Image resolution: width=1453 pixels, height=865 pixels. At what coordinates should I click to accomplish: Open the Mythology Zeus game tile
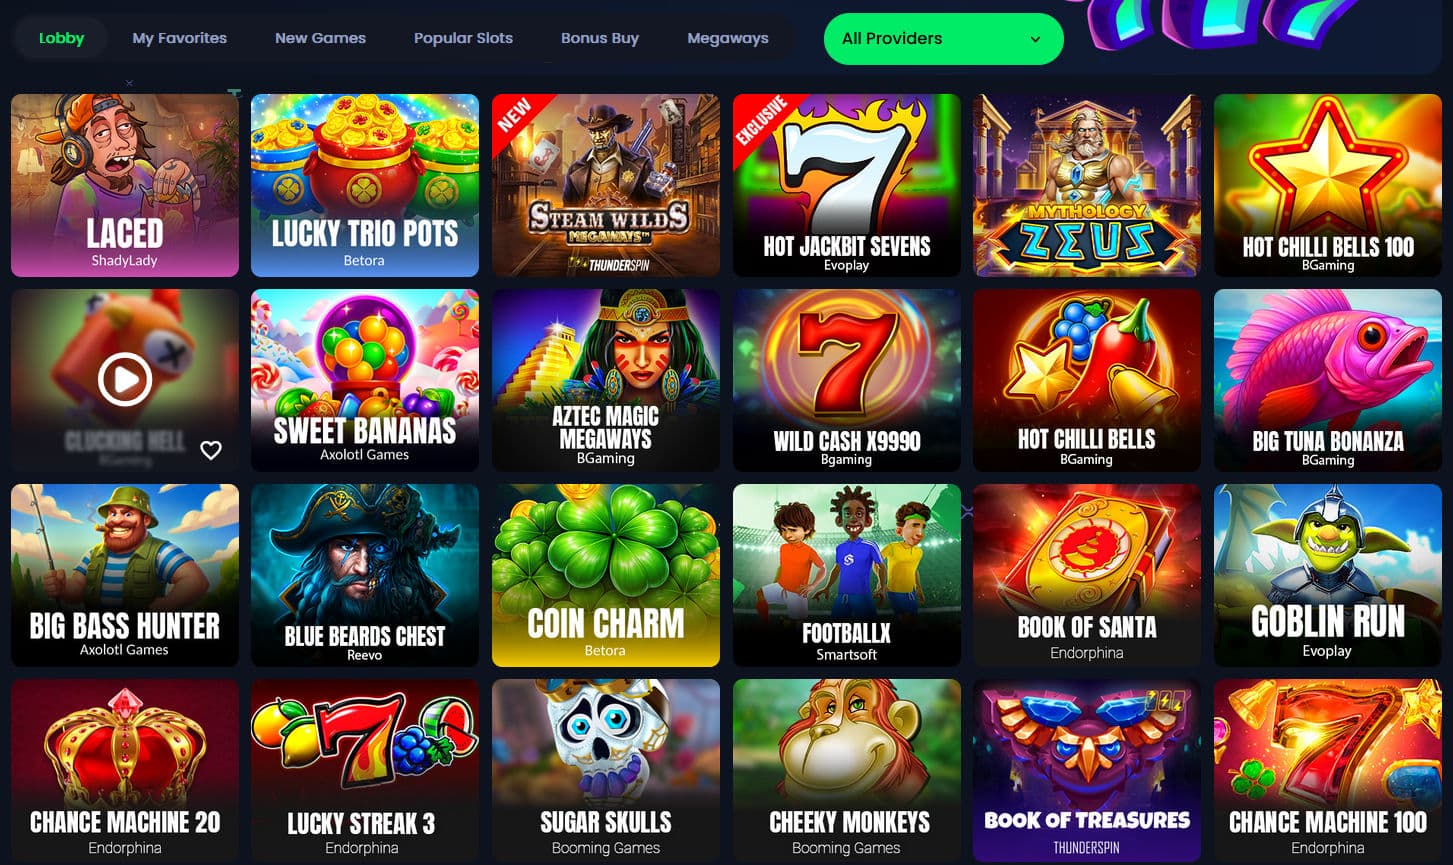pyautogui.click(x=1087, y=185)
